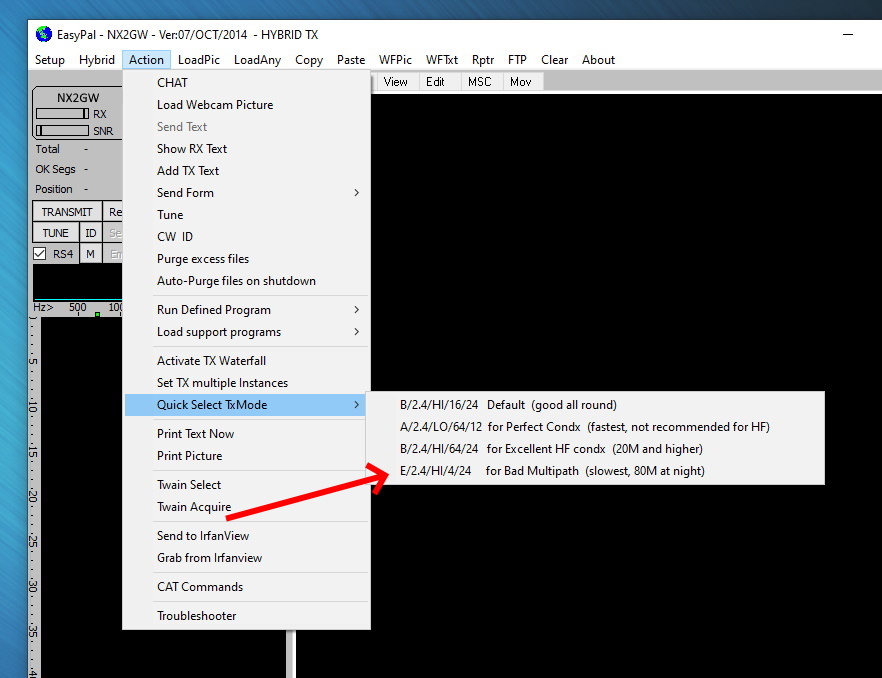The width and height of the screenshot is (882, 678).
Task: Open the Setup menu
Action: [x=50, y=60]
